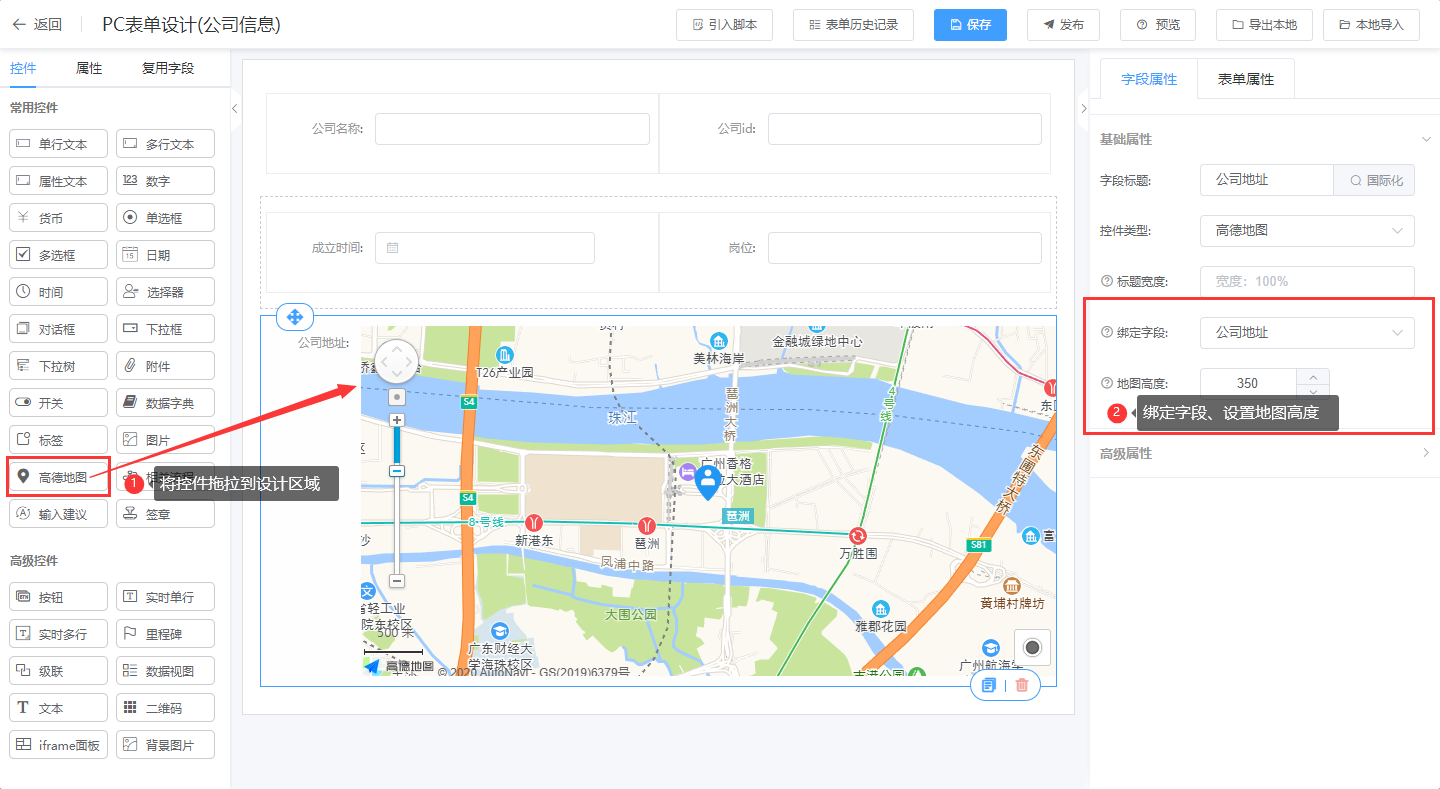Select the 多选框 checkbox control

[x=58, y=255]
